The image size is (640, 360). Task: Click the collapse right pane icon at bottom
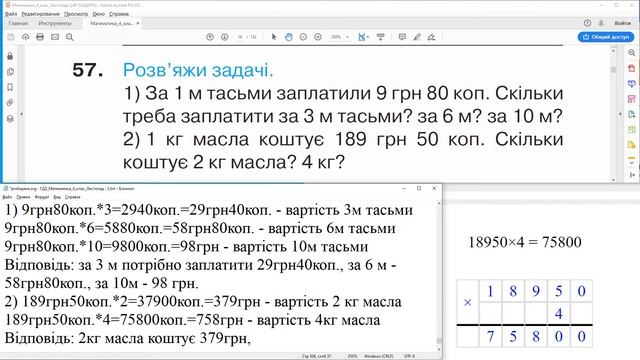[632, 175]
